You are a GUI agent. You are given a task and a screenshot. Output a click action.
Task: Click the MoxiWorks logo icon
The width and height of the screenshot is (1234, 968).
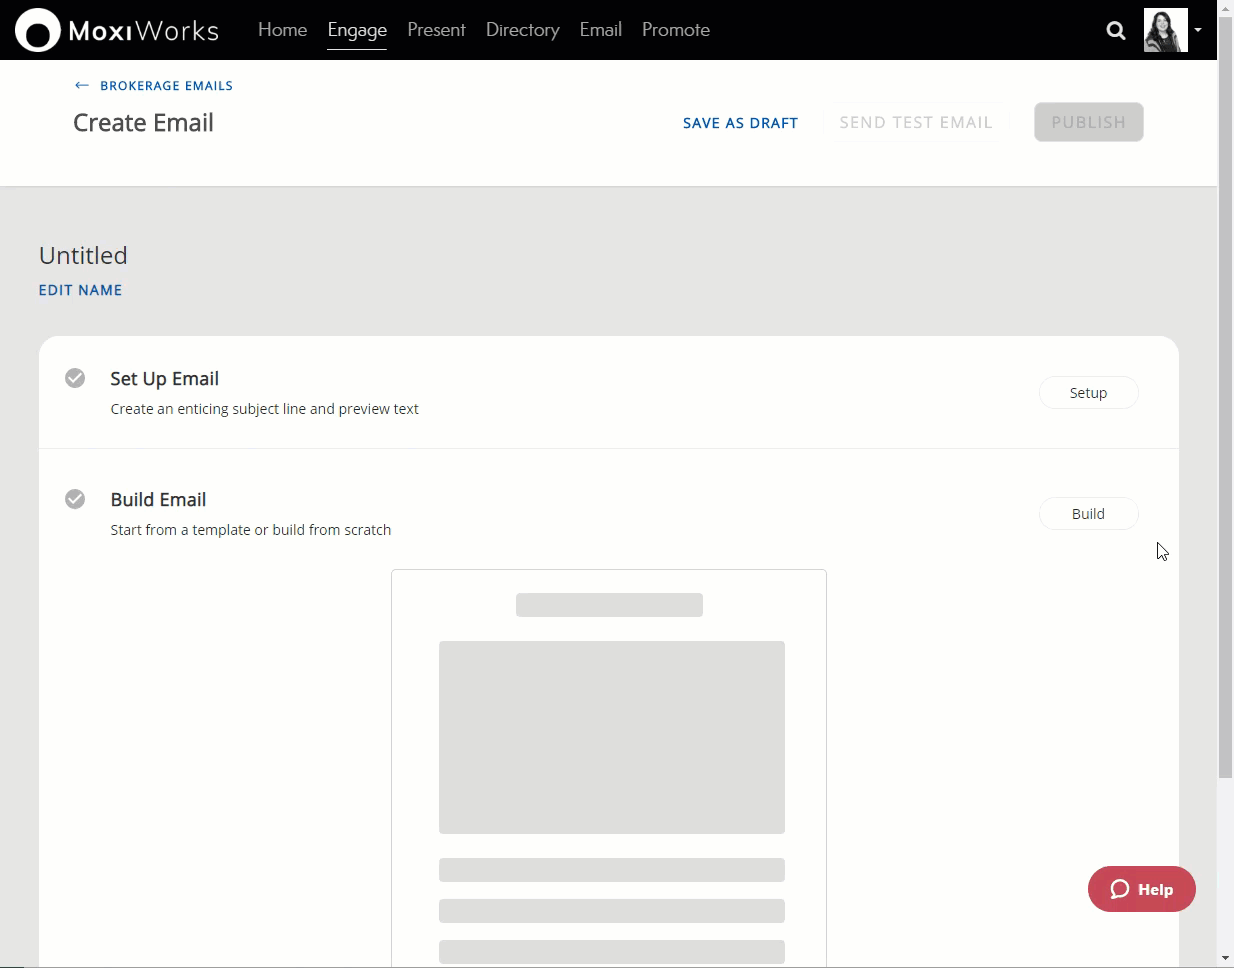click(38, 30)
